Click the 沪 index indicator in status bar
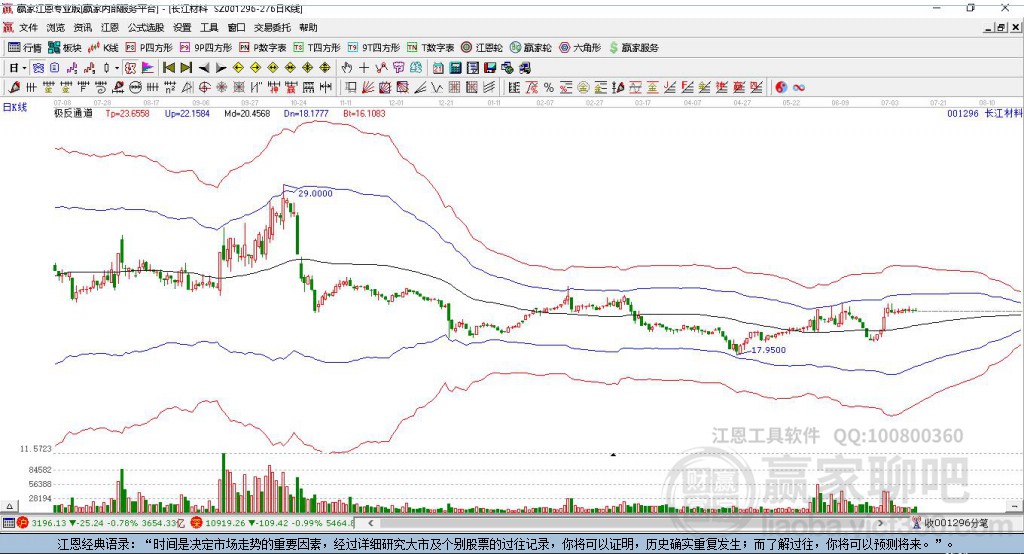Viewport: 1024px width, 554px height. click(x=23, y=523)
